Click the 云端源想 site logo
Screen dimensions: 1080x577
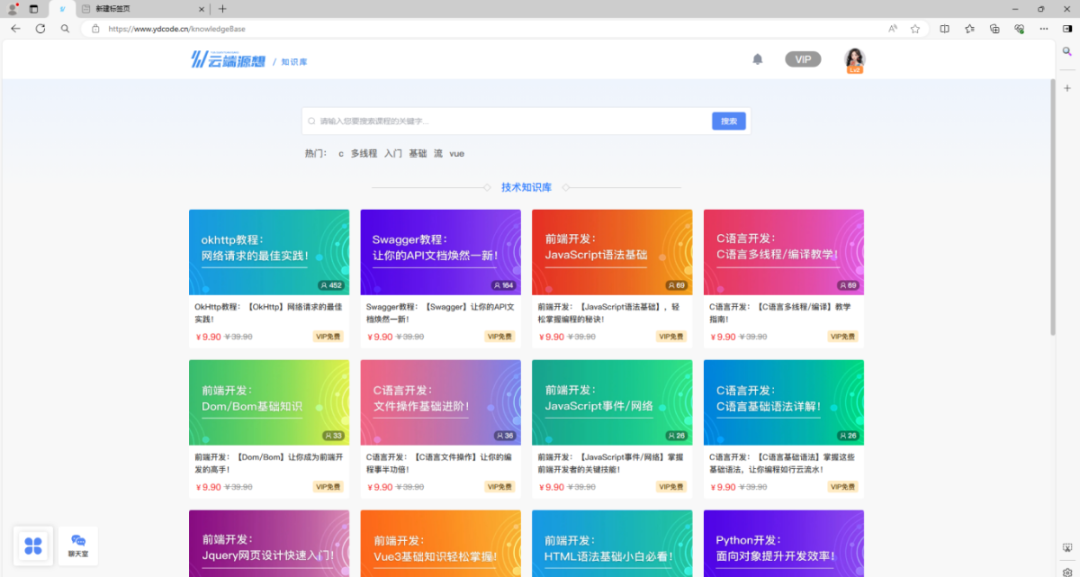(x=228, y=60)
